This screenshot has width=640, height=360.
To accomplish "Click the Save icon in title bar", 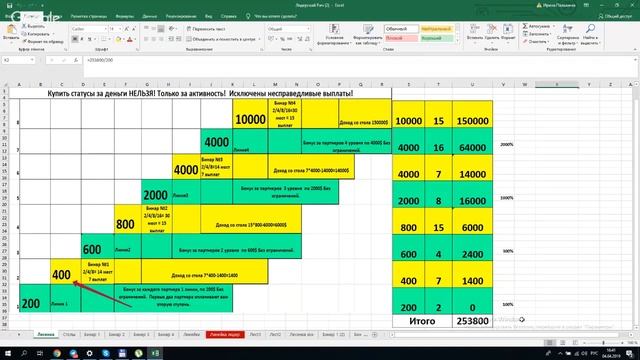I will click(x=9, y=5).
